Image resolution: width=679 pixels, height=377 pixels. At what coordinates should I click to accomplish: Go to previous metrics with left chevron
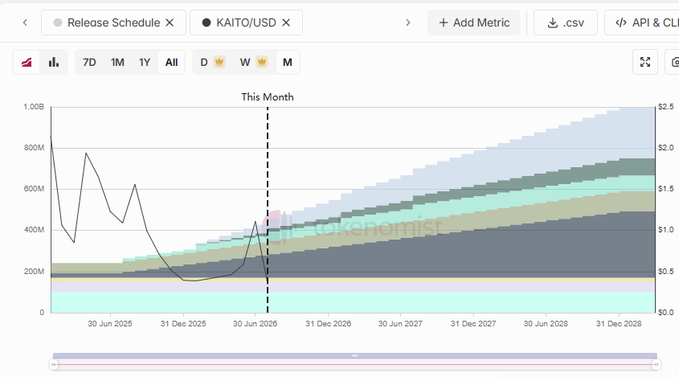[x=25, y=23]
